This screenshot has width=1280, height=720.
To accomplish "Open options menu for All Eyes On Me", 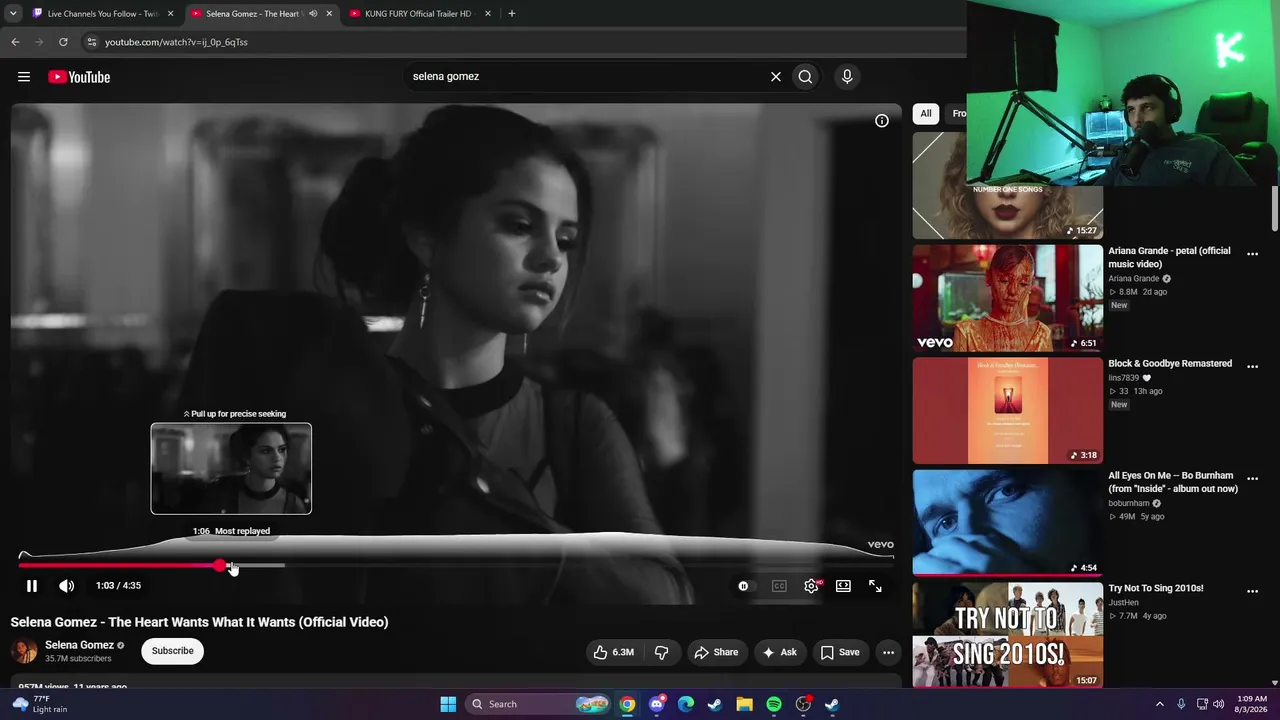I will pos(1252,479).
